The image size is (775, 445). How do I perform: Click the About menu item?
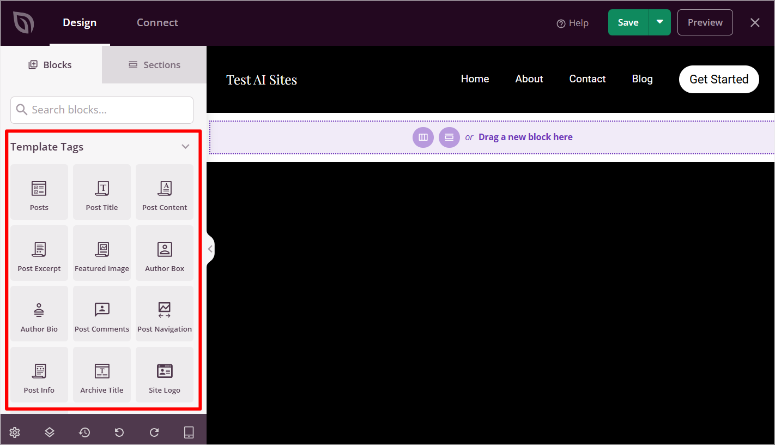click(529, 79)
